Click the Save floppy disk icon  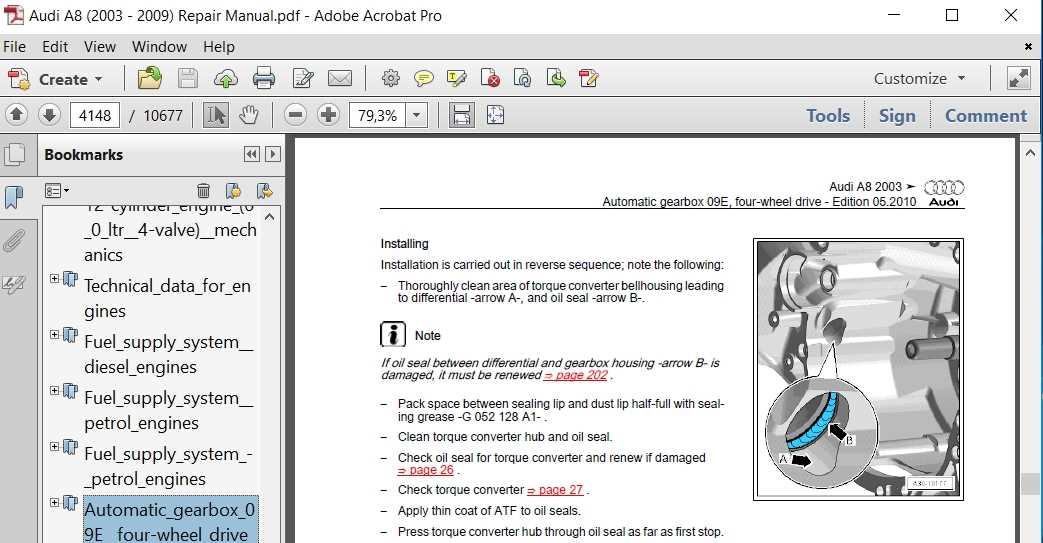point(188,79)
